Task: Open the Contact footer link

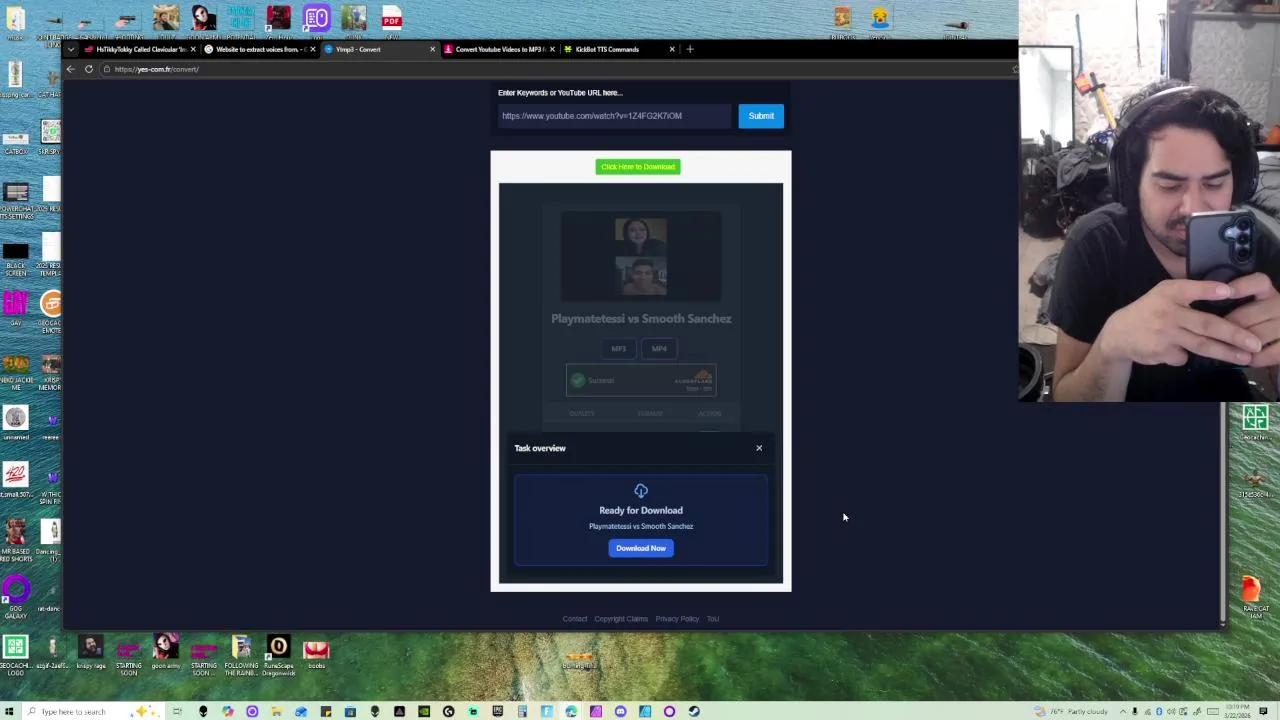Action: (575, 619)
